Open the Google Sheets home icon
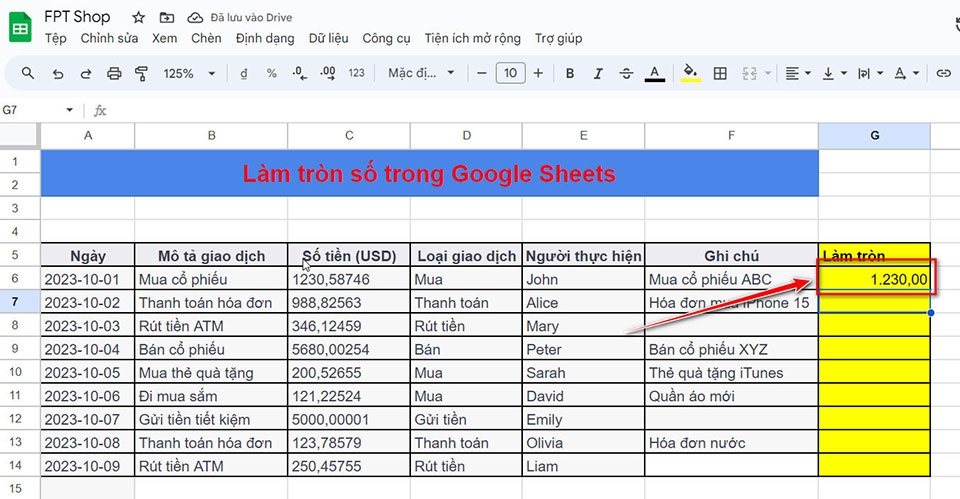960x499 pixels. point(20,28)
